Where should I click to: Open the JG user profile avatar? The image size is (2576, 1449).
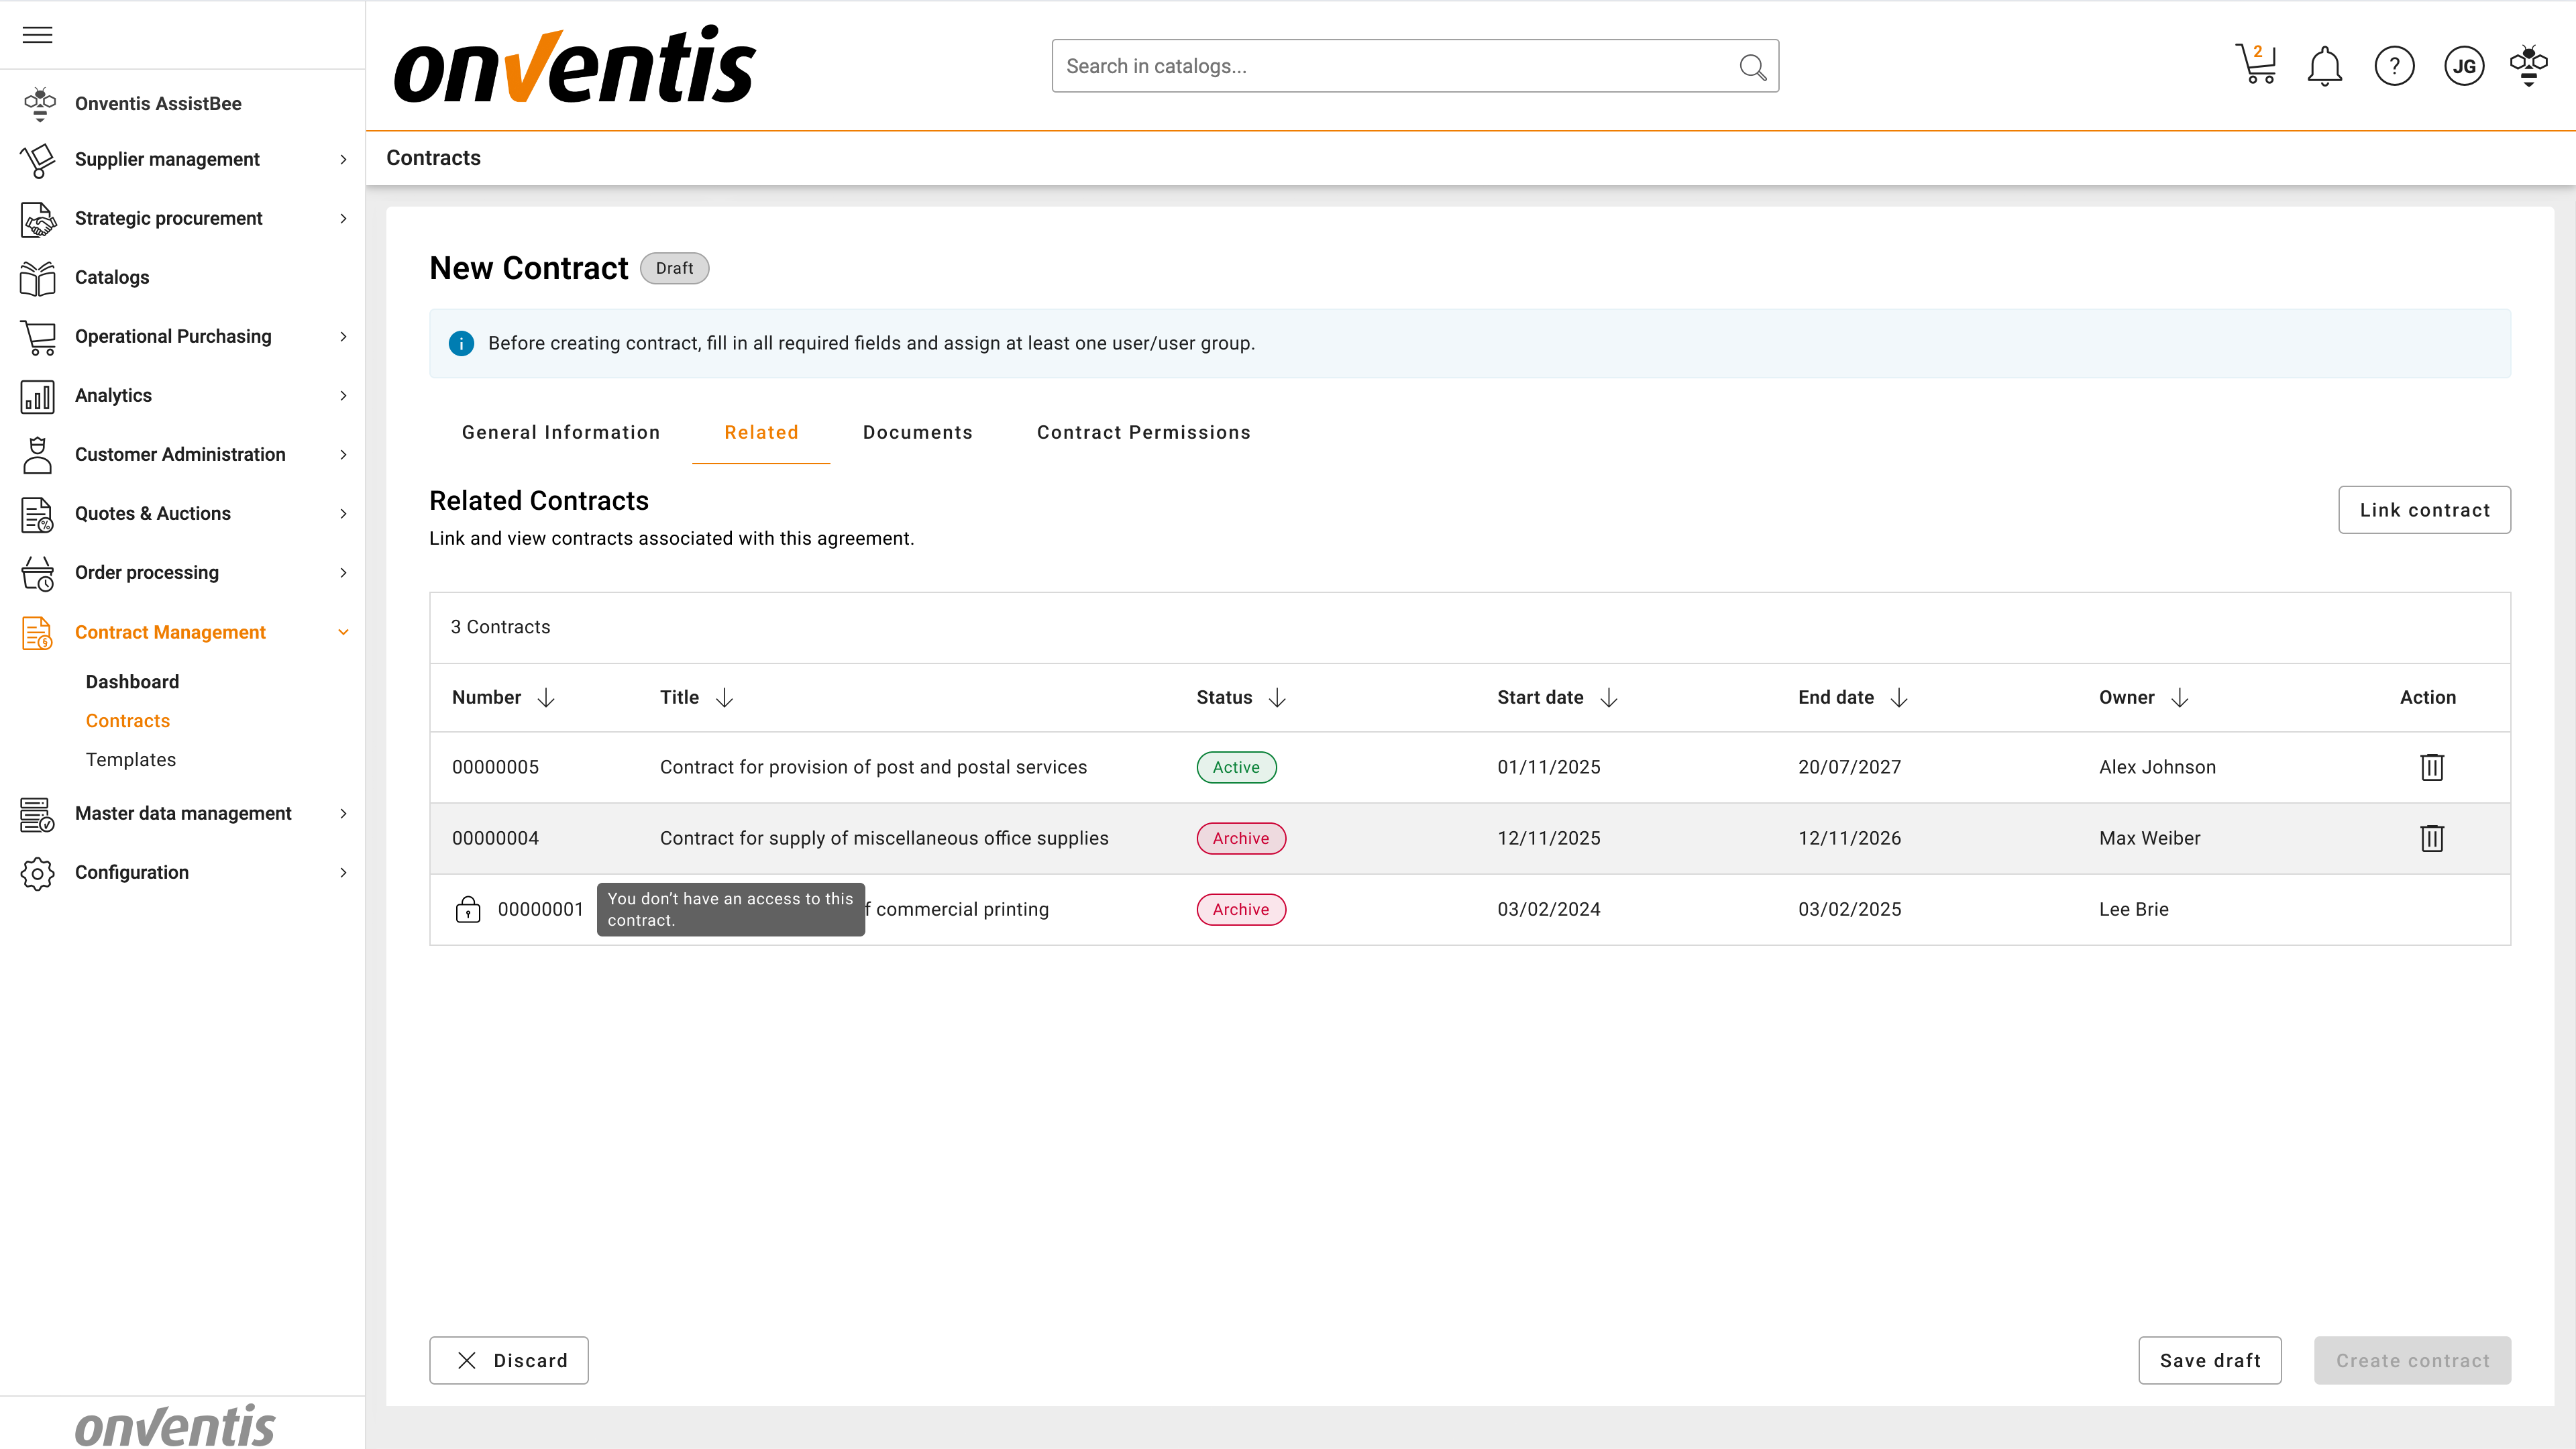pyautogui.click(x=2464, y=67)
